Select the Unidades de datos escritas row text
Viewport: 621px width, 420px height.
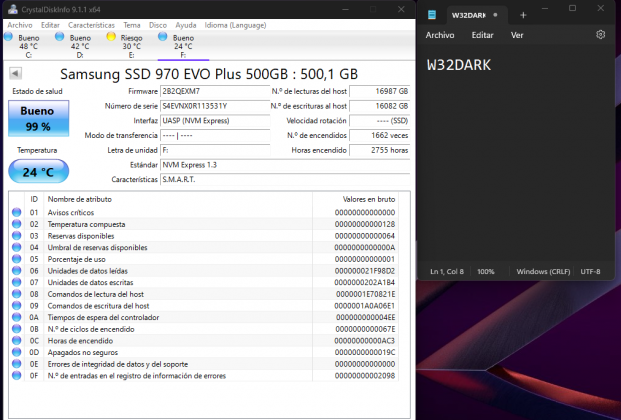coord(90,283)
